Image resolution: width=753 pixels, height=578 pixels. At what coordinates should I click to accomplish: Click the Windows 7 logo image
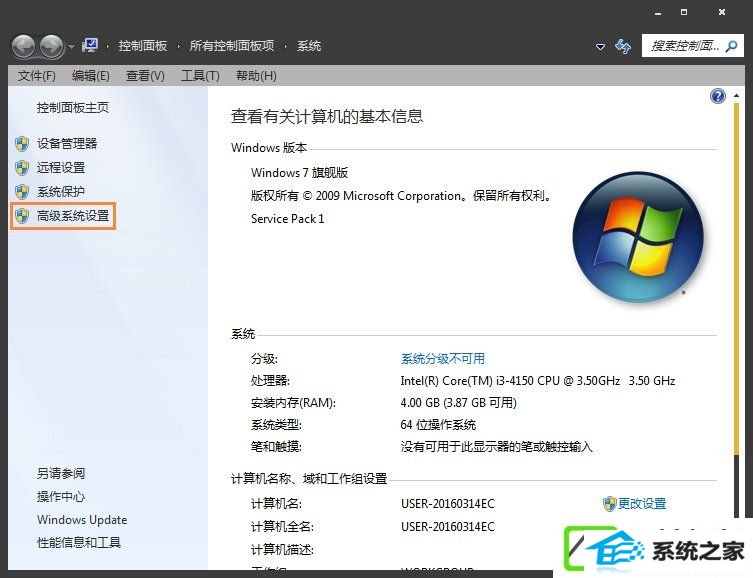(638, 237)
